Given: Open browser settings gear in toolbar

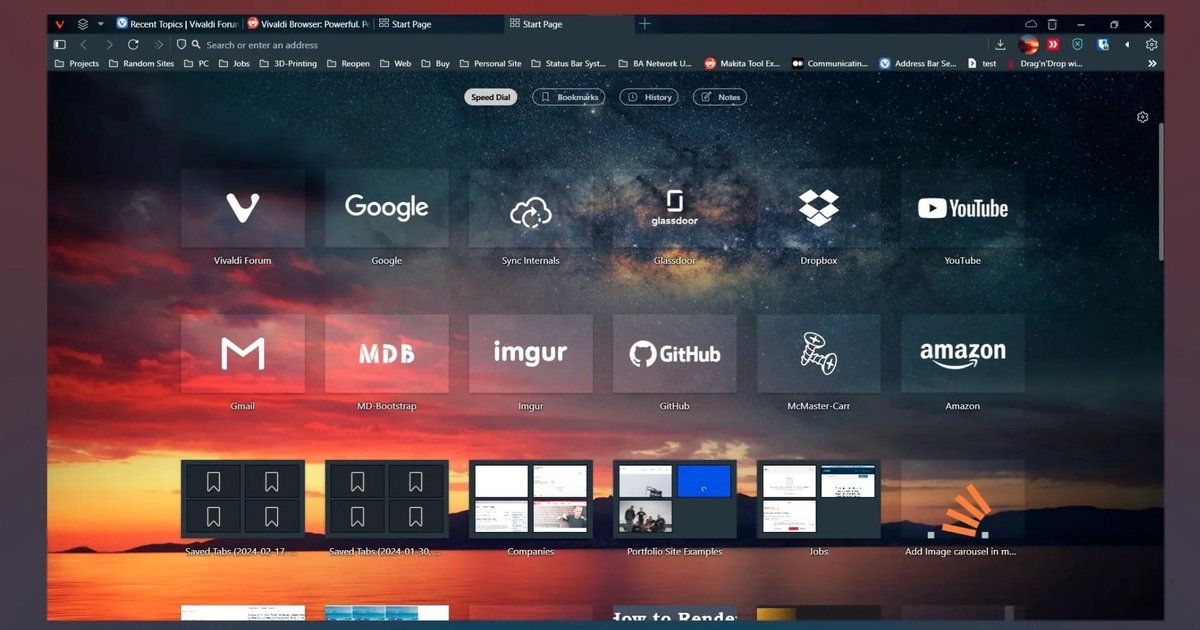Looking at the screenshot, I should (1151, 44).
